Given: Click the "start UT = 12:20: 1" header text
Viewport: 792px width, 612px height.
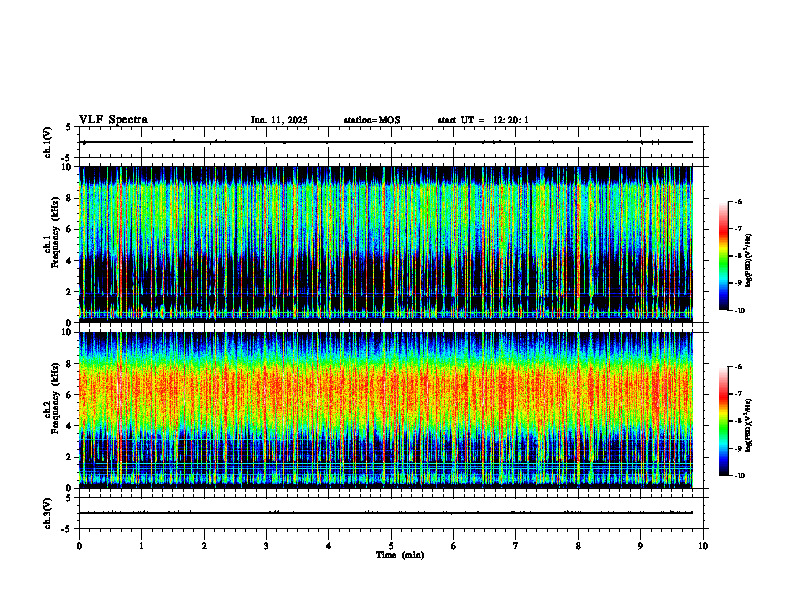Looking at the screenshot, I should pyautogui.click(x=483, y=120).
